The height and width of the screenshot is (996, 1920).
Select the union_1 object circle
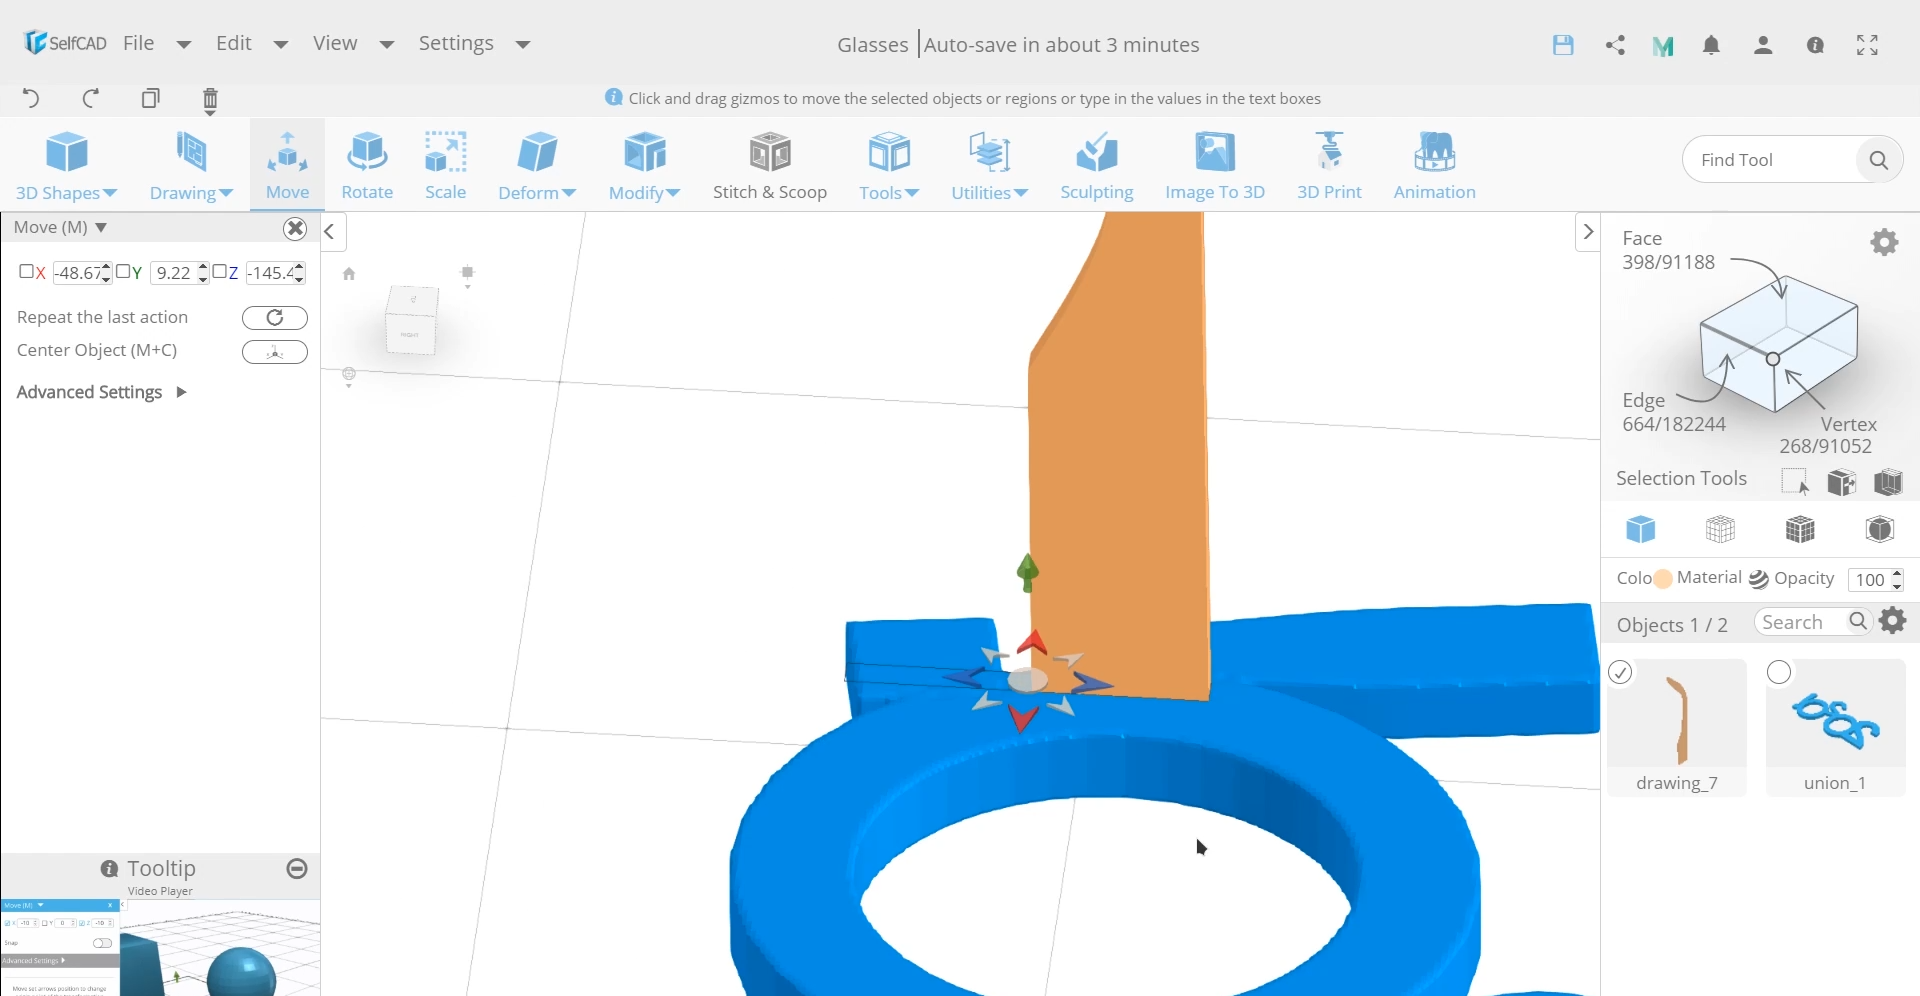[x=1779, y=673]
